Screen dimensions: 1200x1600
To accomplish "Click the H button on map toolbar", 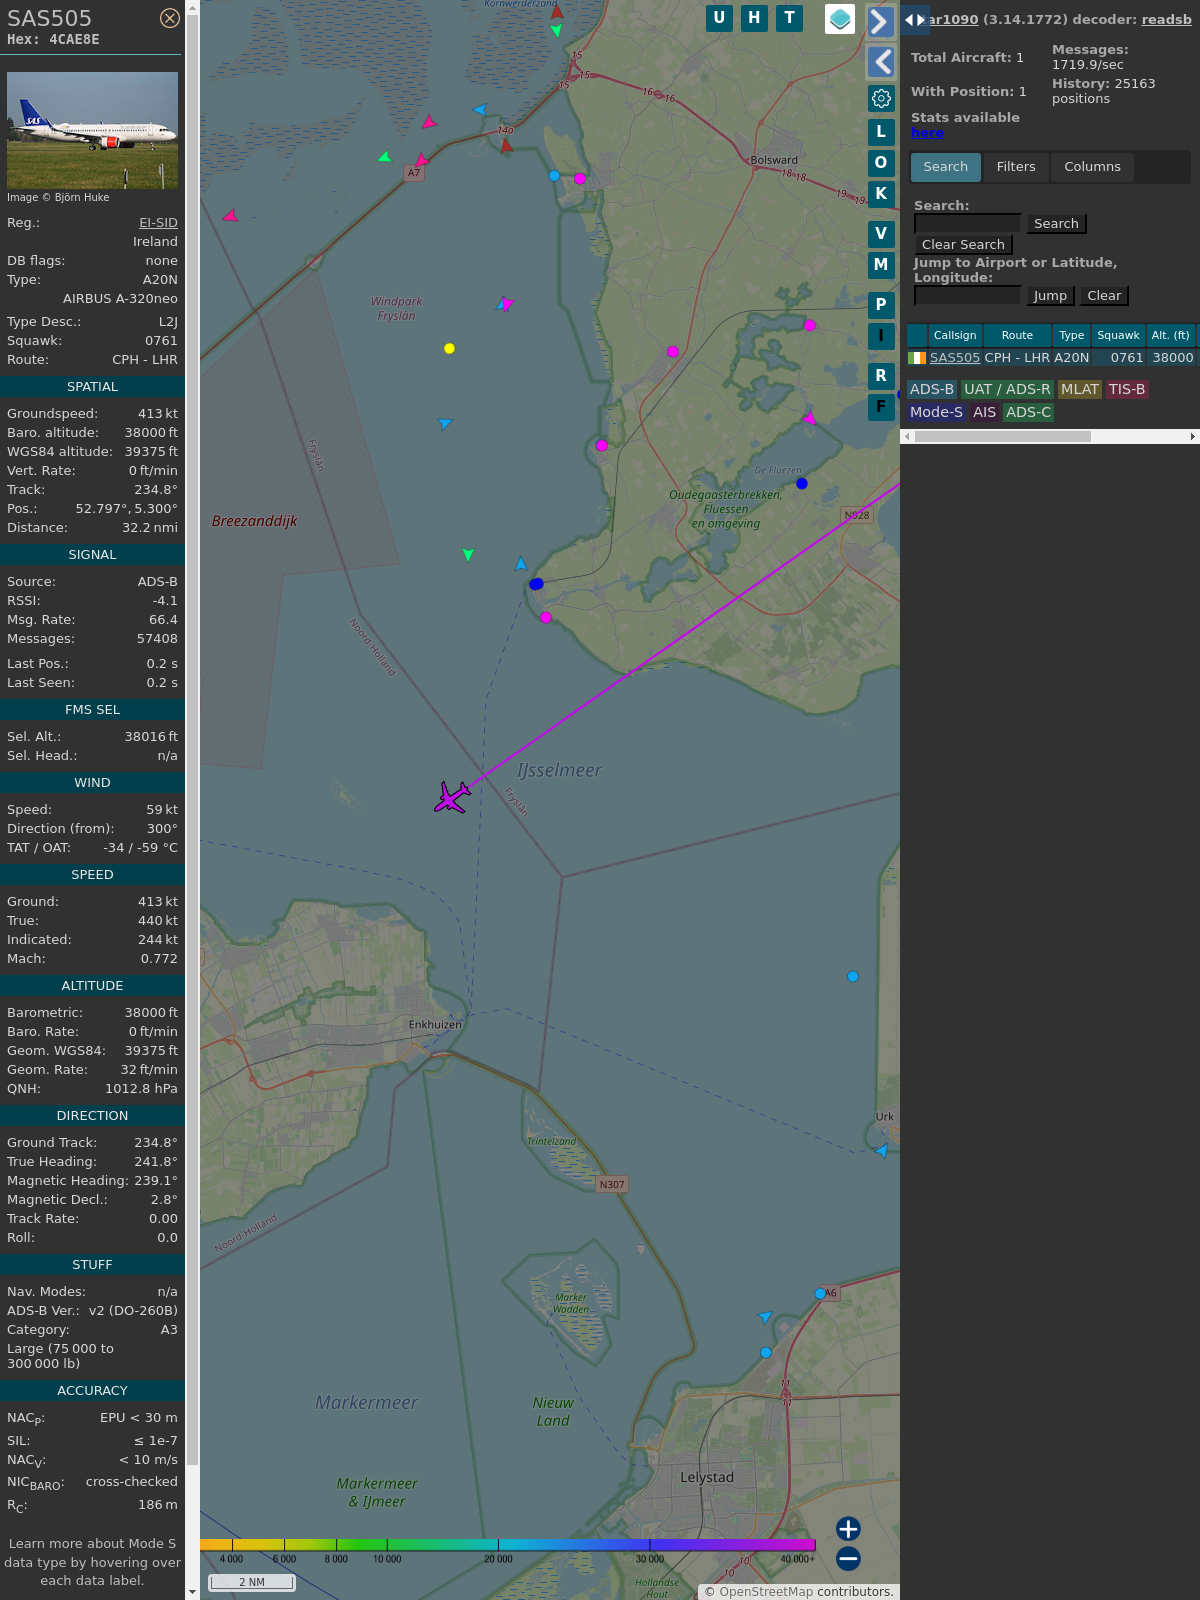I will 754,18.
